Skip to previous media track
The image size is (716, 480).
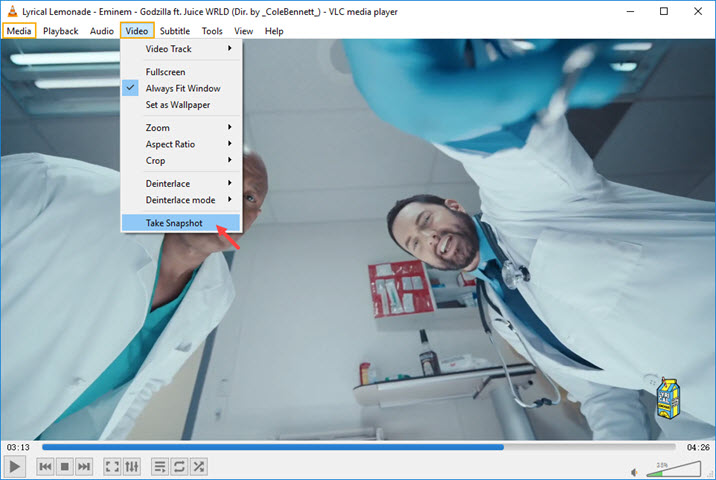tap(46, 466)
